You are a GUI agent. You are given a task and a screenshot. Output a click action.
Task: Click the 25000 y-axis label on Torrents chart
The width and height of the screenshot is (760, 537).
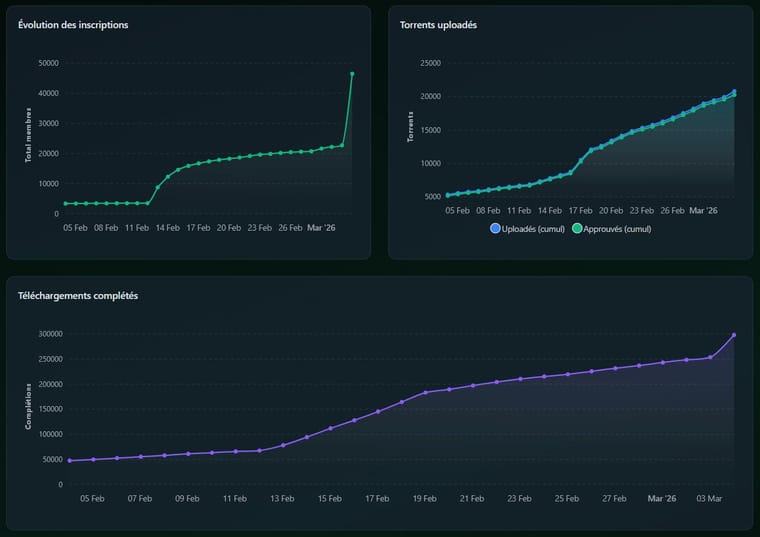[x=430, y=63]
